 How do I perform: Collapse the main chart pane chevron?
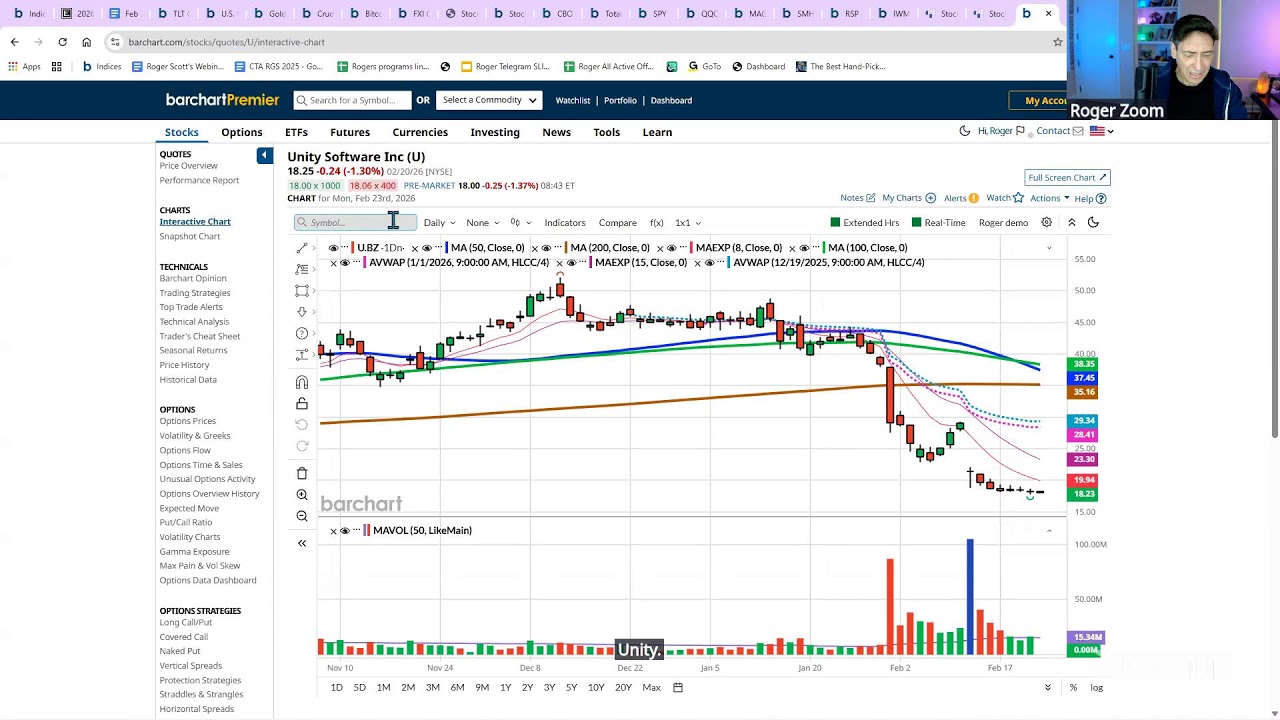click(1049, 248)
